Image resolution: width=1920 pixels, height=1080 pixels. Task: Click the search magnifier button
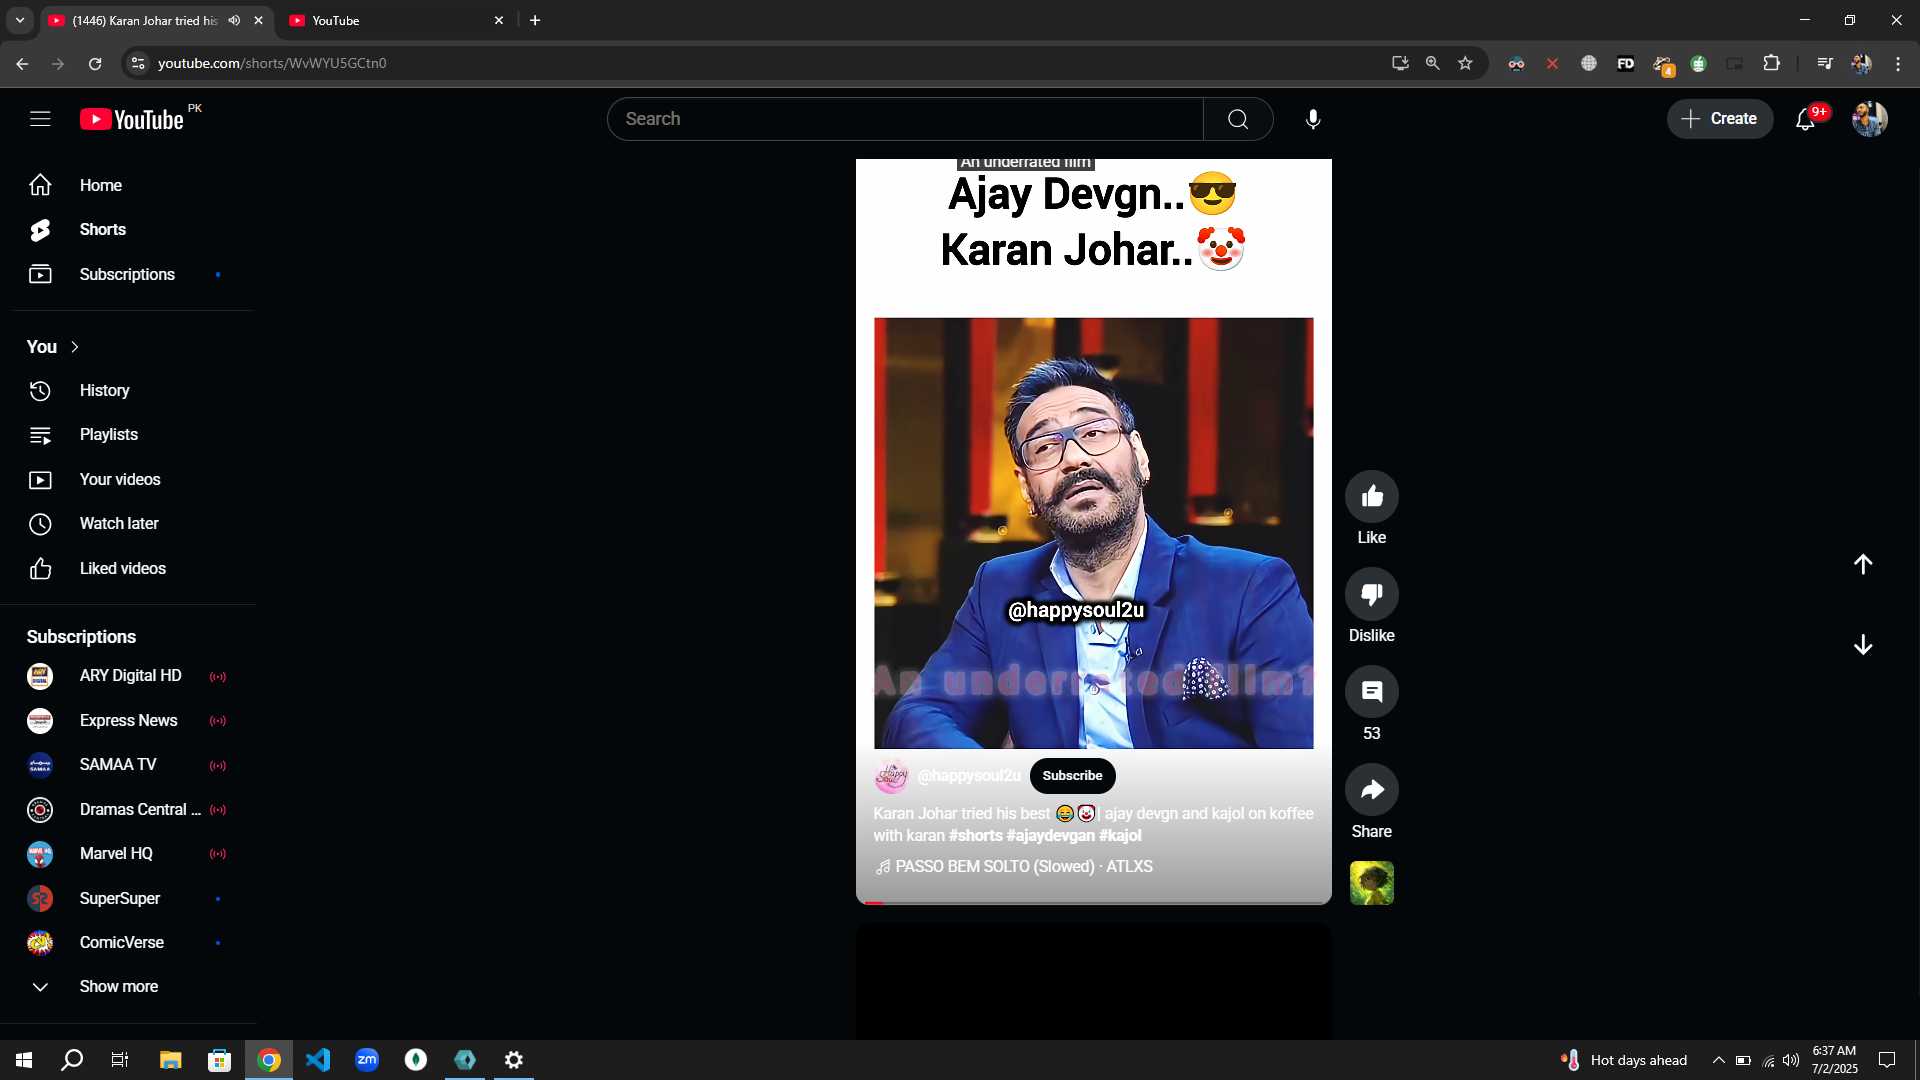click(x=1238, y=119)
